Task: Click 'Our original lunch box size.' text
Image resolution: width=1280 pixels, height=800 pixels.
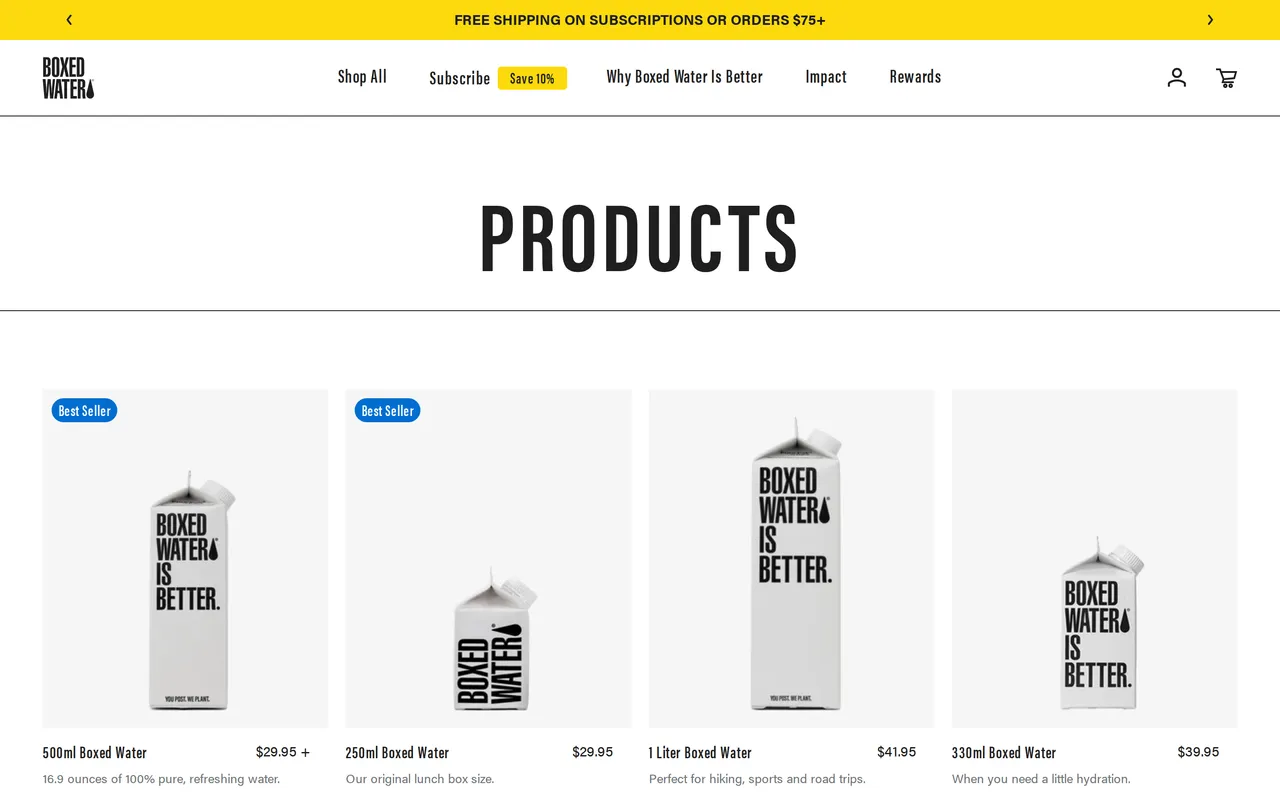Action: [420, 779]
